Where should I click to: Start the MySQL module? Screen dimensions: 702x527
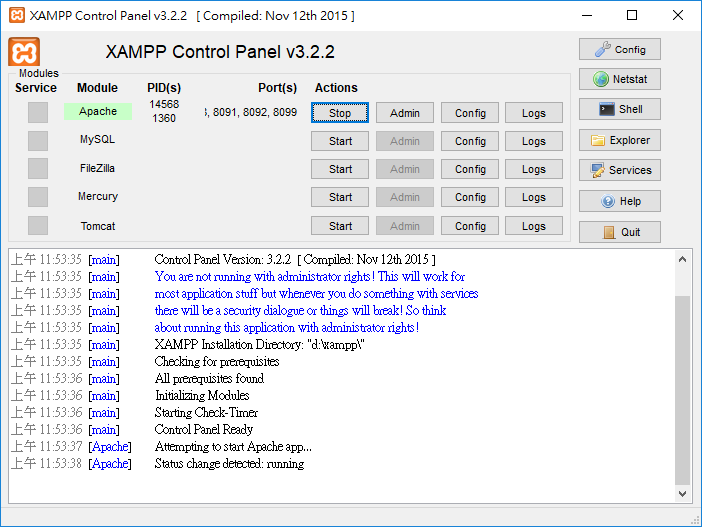coord(340,141)
